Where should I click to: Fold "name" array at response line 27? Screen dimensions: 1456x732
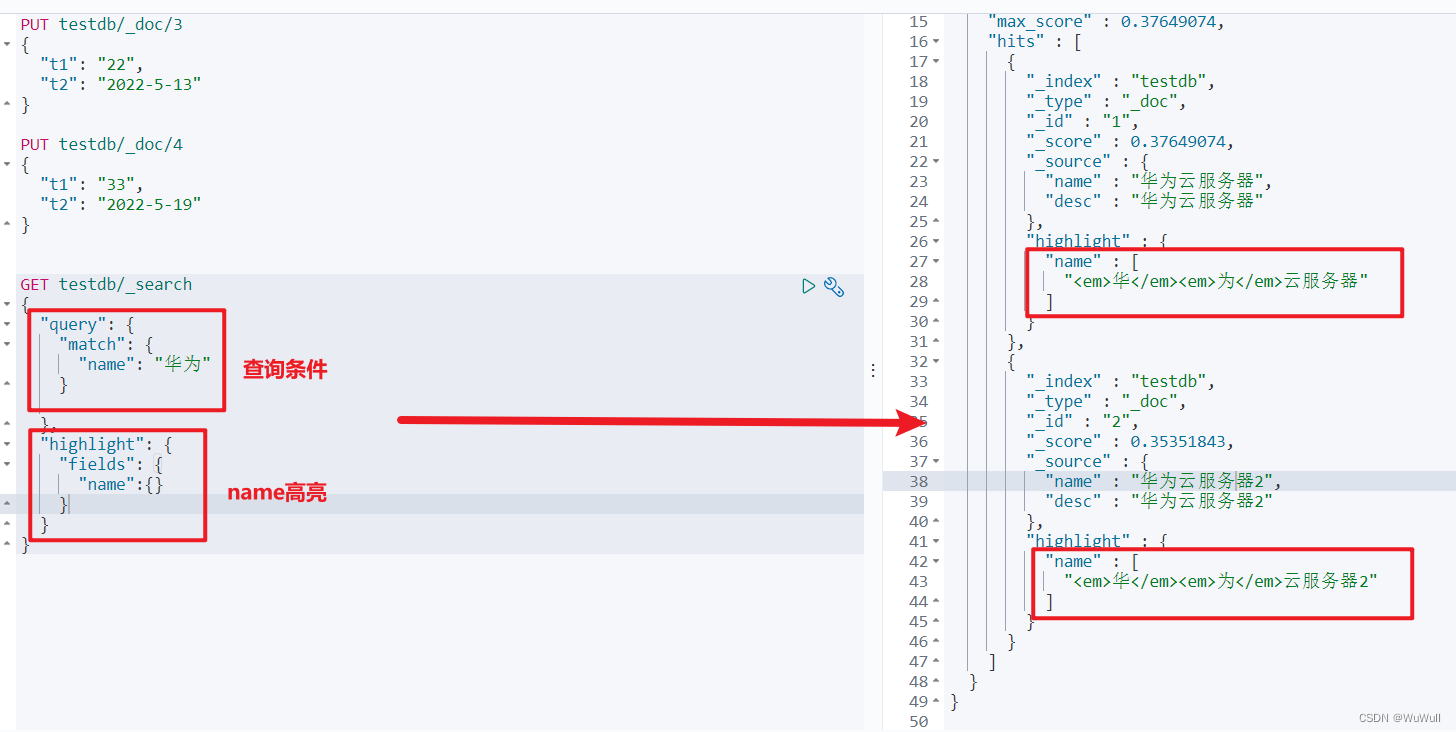coord(936,261)
